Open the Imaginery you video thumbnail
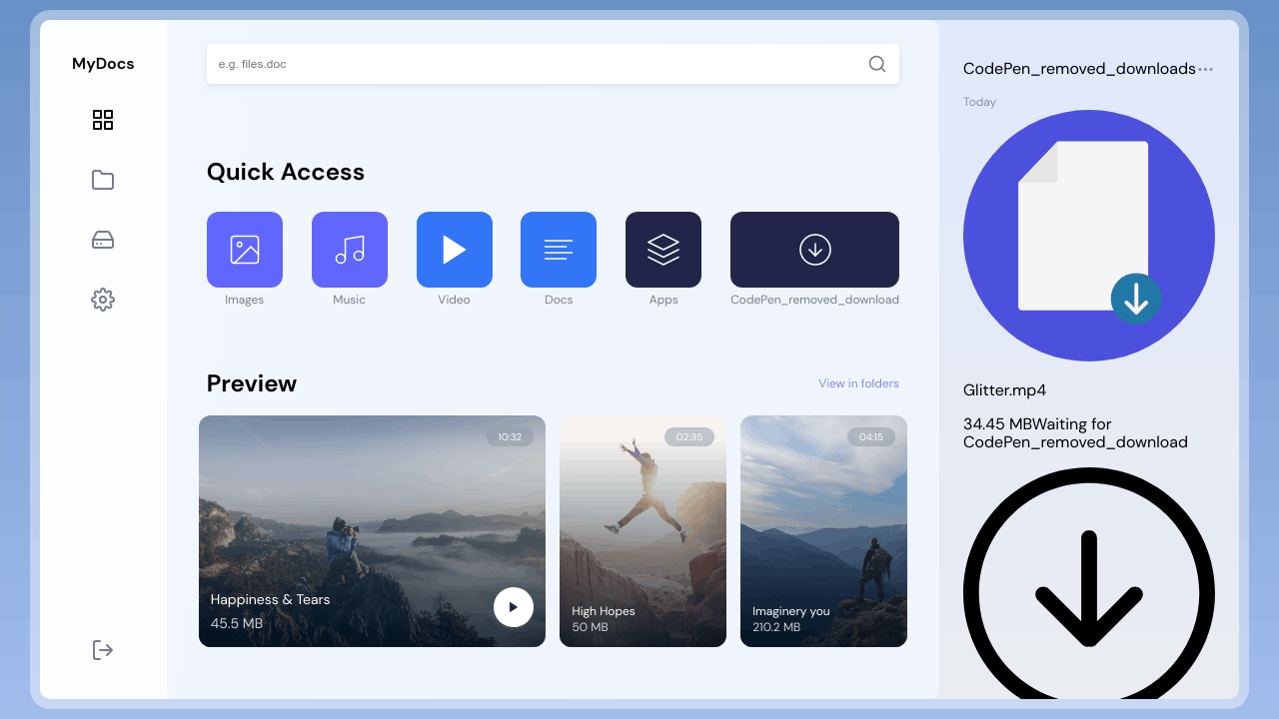Image resolution: width=1279 pixels, height=719 pixels. pyautogui.click(x=824, y=531)
